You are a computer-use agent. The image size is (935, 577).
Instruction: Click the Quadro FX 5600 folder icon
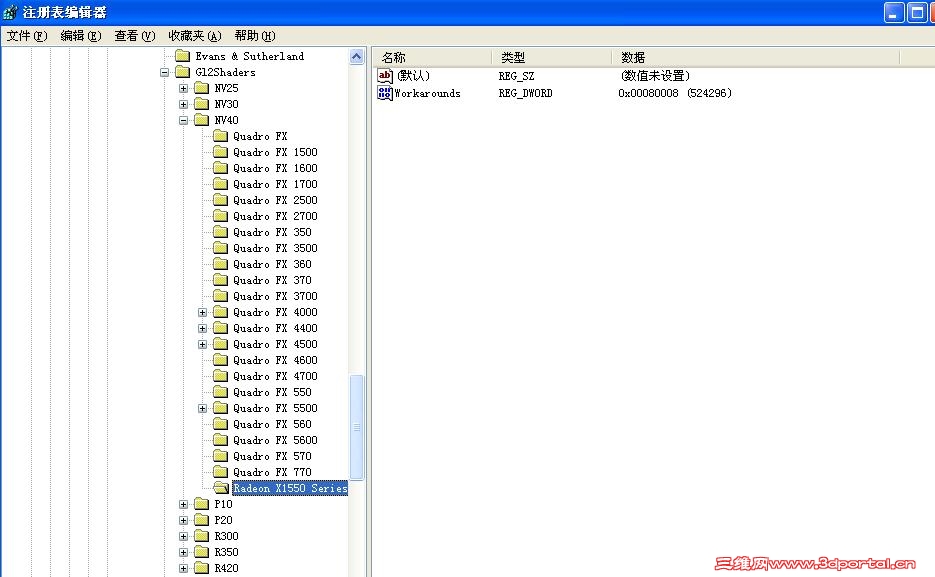221,440
